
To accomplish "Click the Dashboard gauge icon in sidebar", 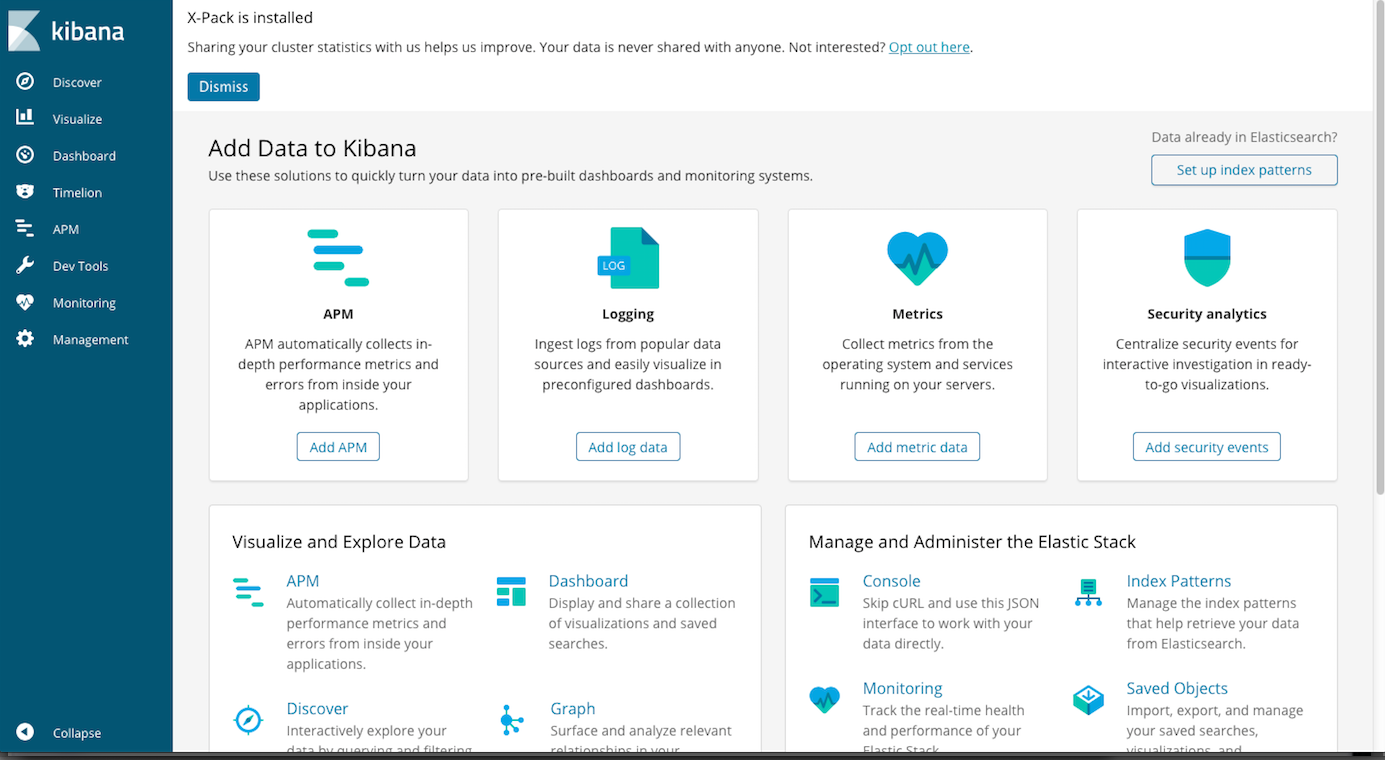I will coord(25,155).
